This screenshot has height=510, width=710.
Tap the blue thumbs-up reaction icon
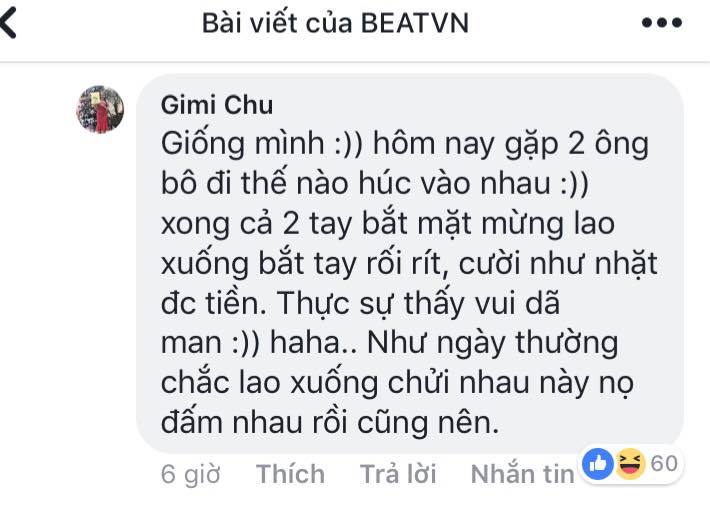tap(598, 464)
